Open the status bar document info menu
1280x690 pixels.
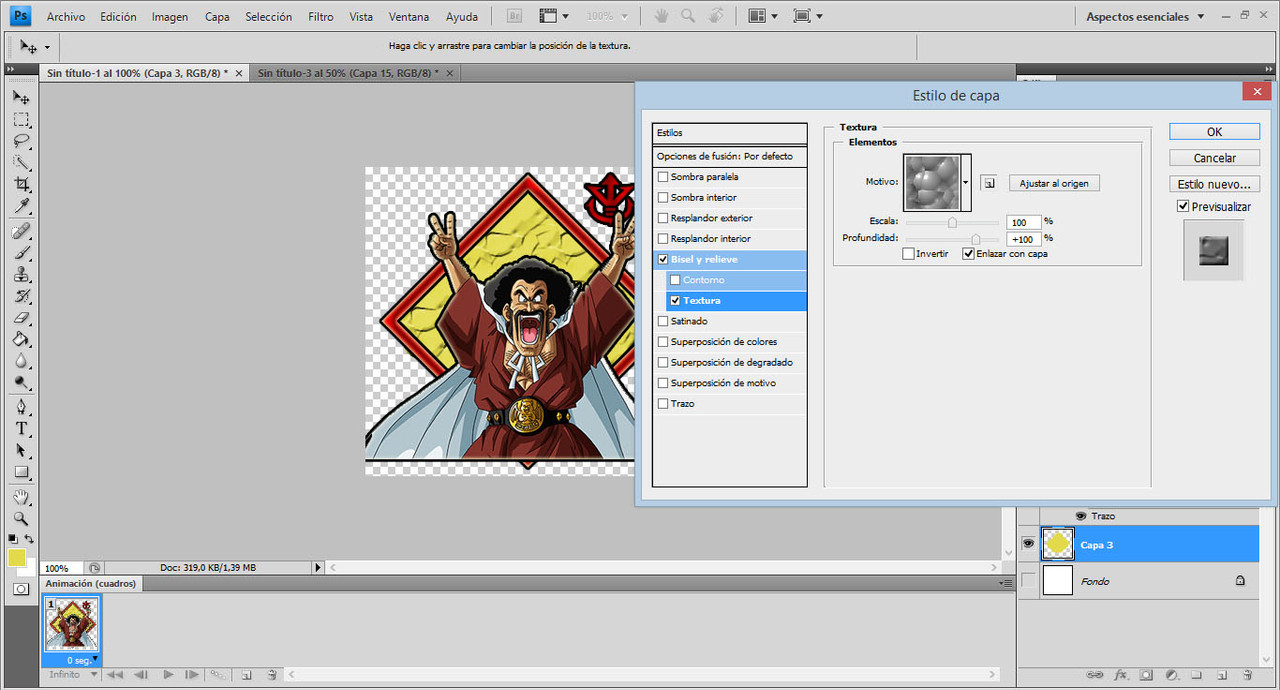pos(319,568)
